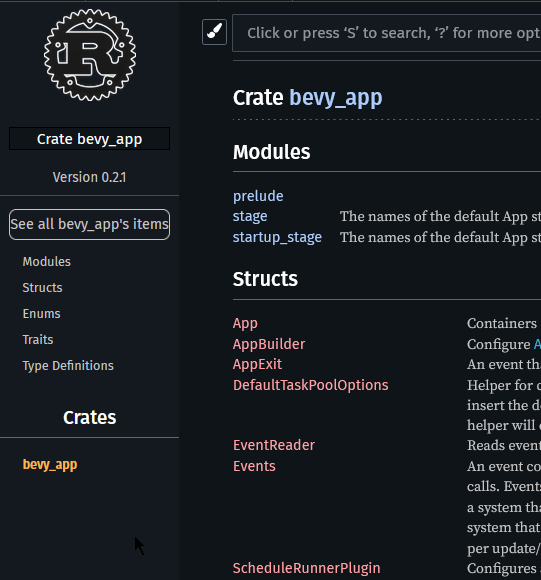Screen dimensions: 541x580
Task: Jump to Traits in sidebar
Action: coord(38,339)
